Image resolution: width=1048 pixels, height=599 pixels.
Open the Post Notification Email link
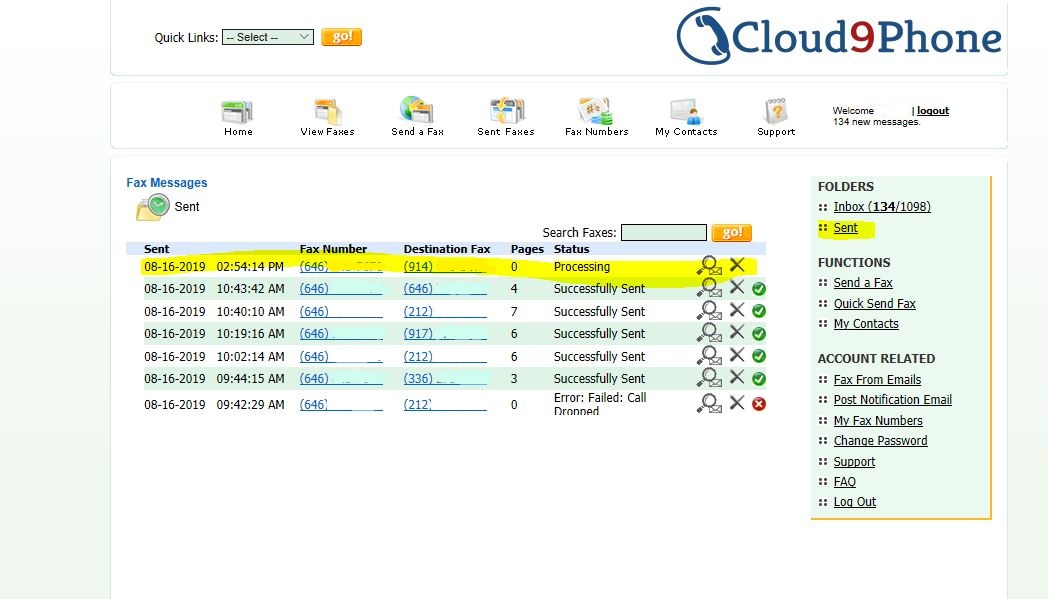click(x=892, y=400)
